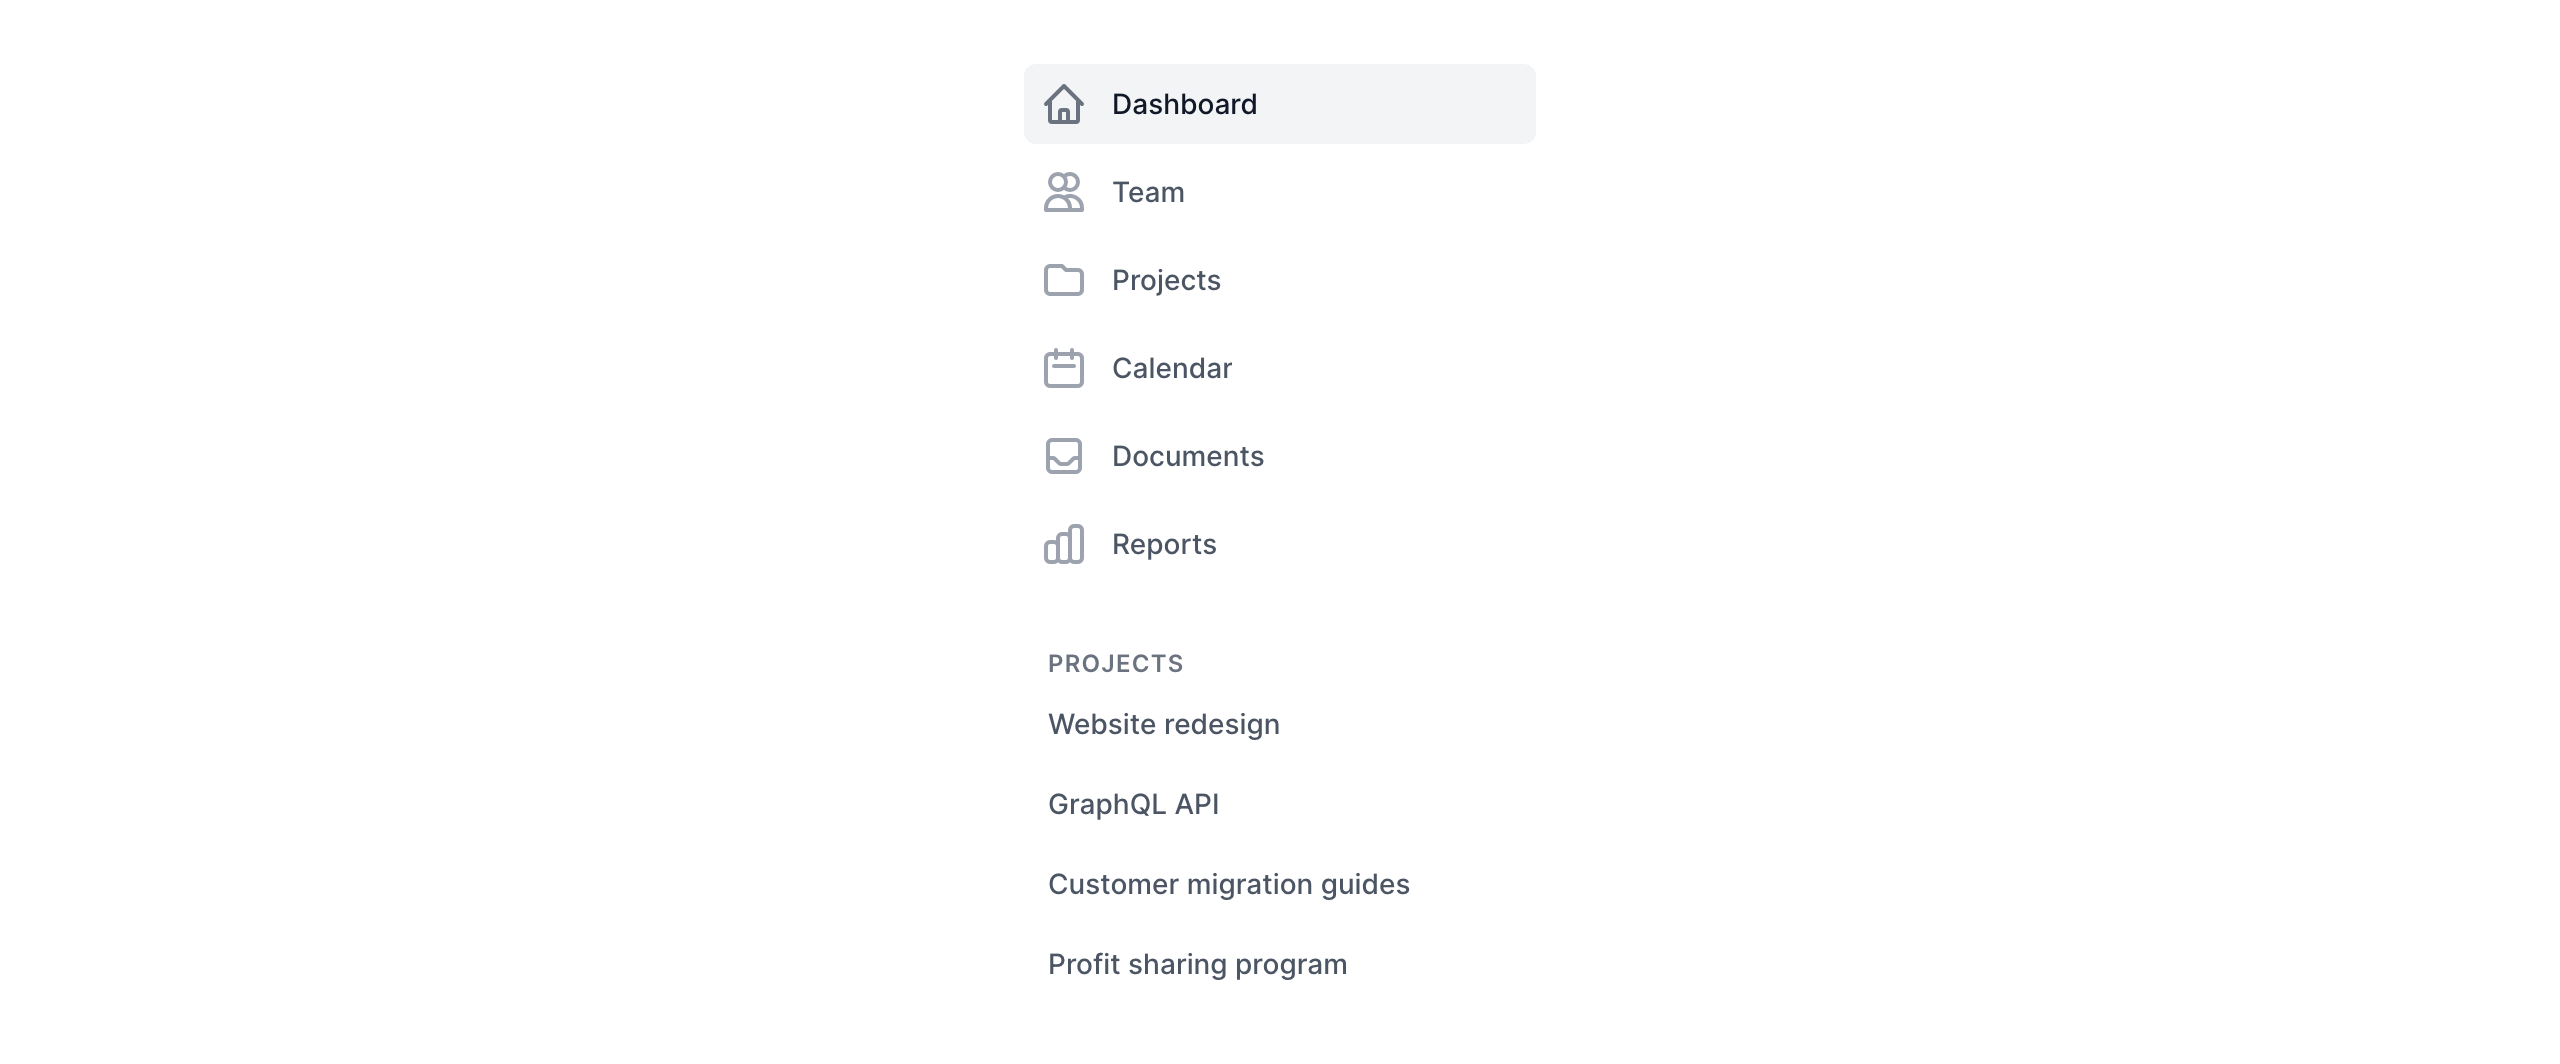Click the Projects folder icon
Image resolution: width=2560 pixels, height=1064 pixels.
pyautogui.click(x=1063, y=280)
